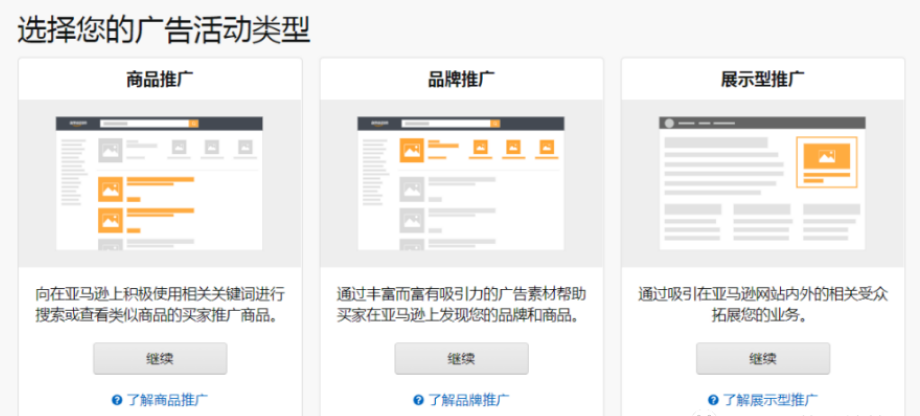Open the 了解品牌推广 link
The image size is (920, 416).
coord(468,400)
